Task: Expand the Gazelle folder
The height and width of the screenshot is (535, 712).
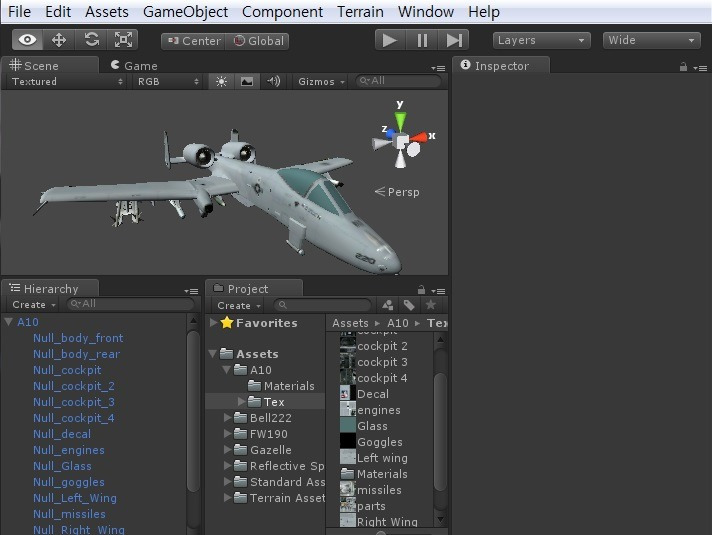Action: click(227, 450)
